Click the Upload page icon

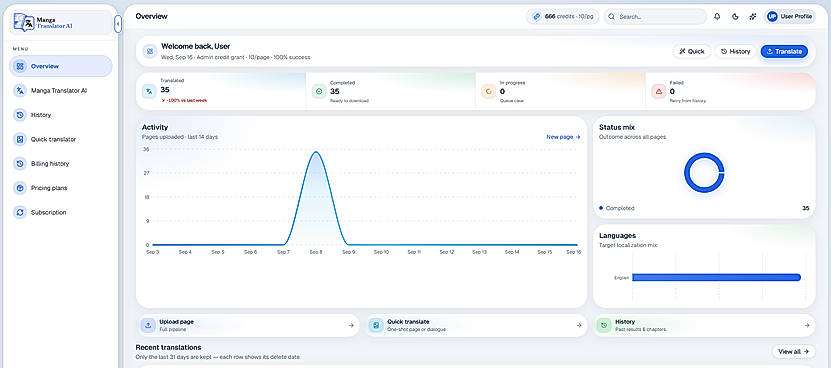tap(148, 326)
